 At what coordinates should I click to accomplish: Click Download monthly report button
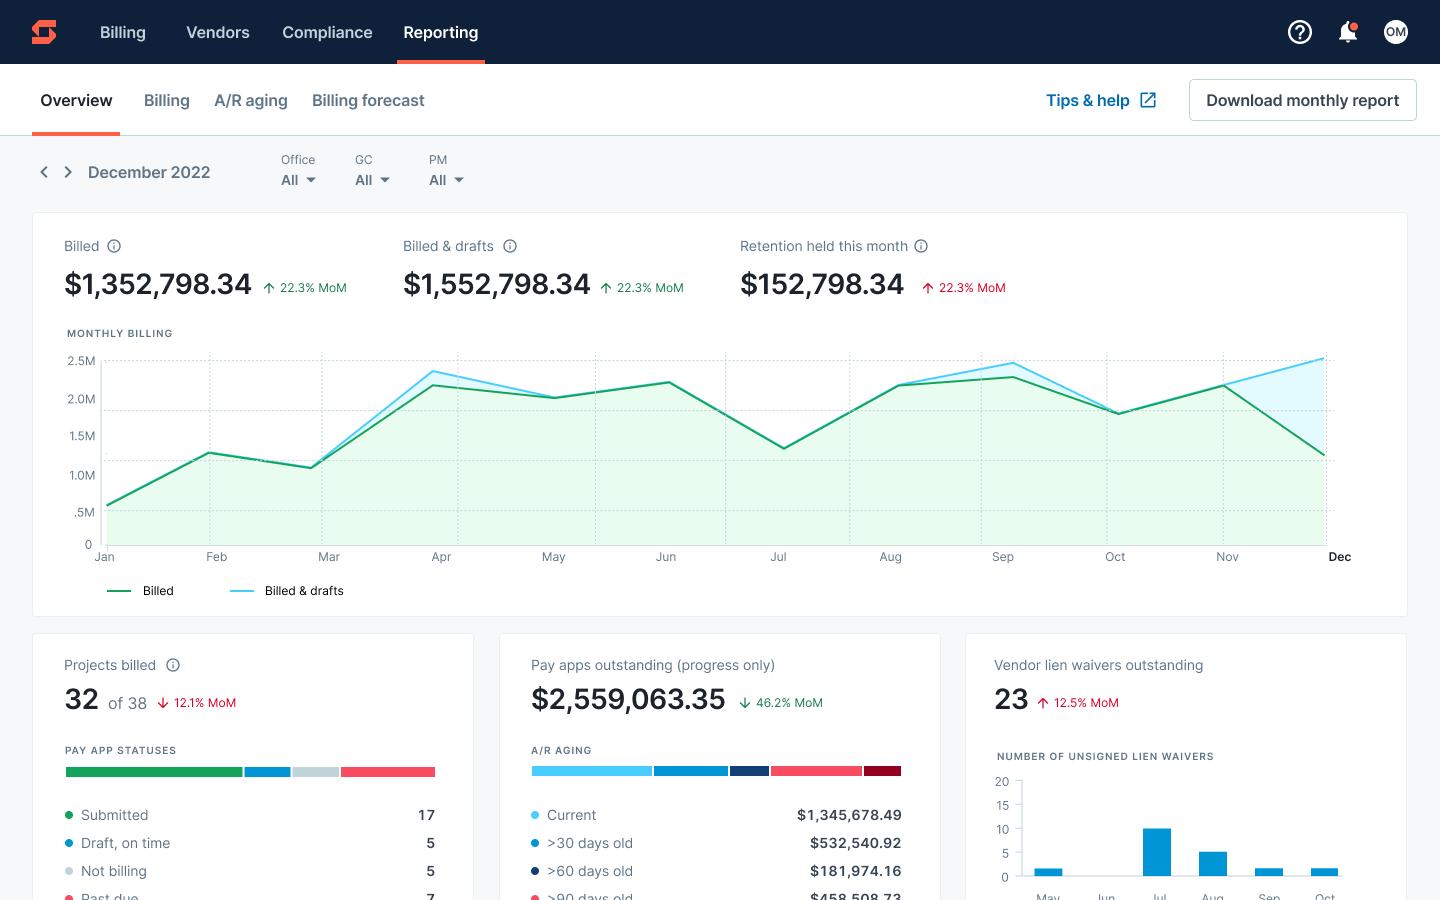[1302, 100]
